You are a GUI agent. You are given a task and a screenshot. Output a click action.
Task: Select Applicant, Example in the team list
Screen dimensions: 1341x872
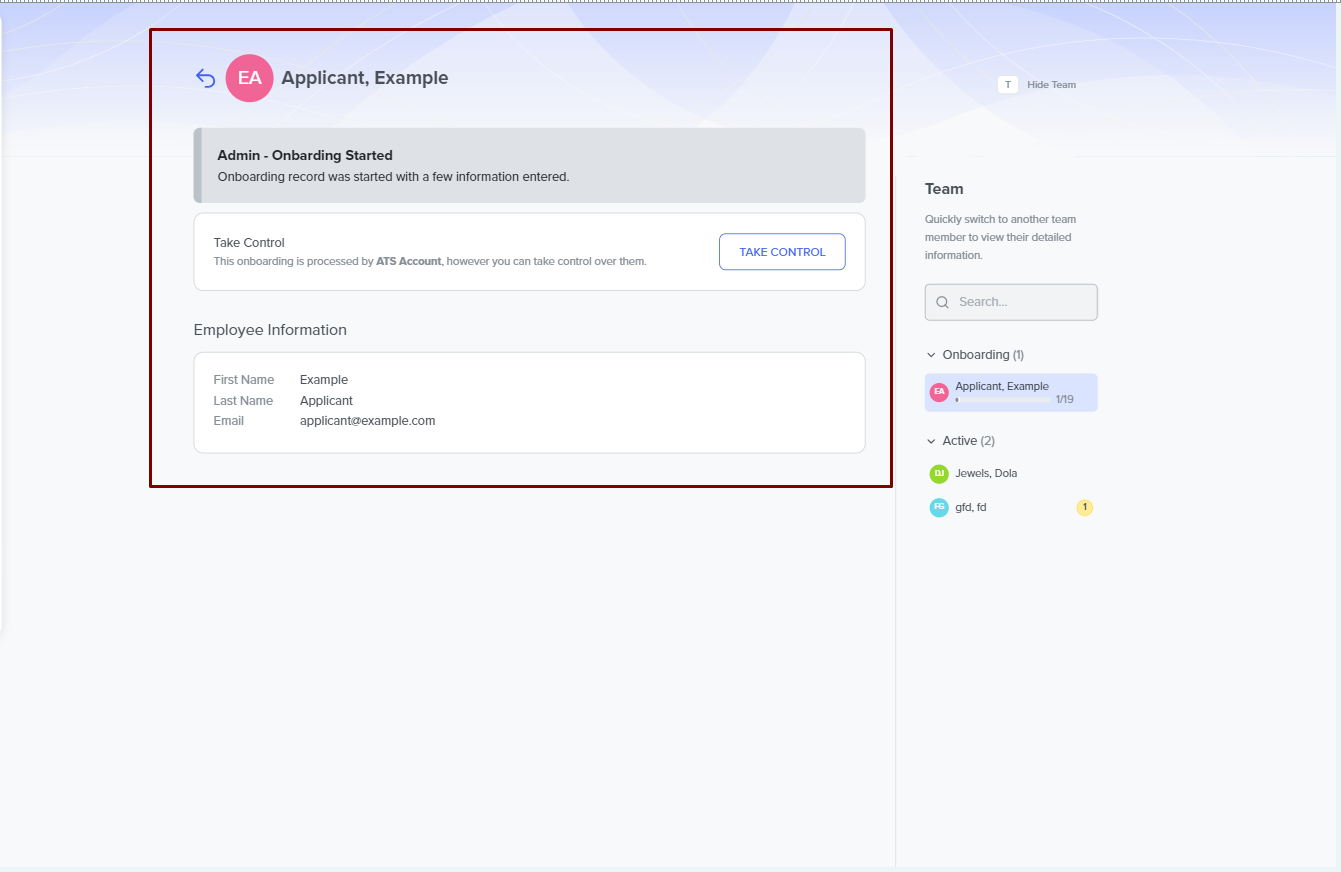click(1002, 386)
